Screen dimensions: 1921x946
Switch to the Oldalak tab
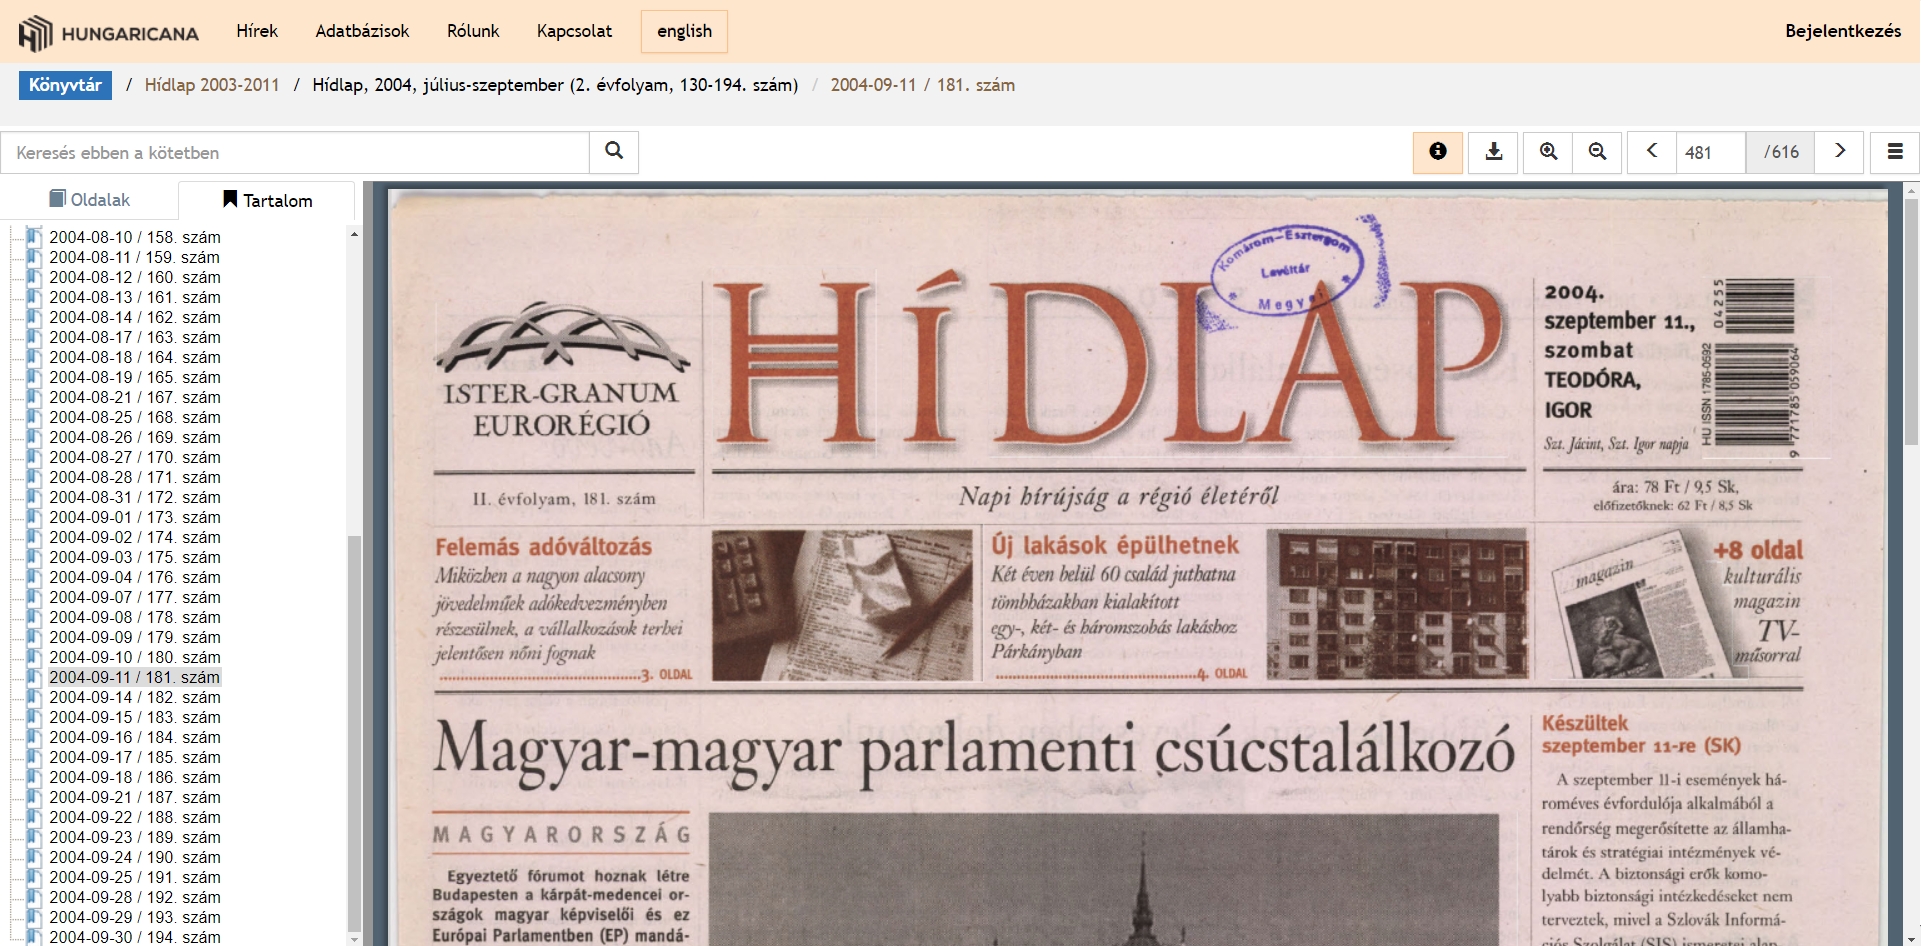(90, 200)
